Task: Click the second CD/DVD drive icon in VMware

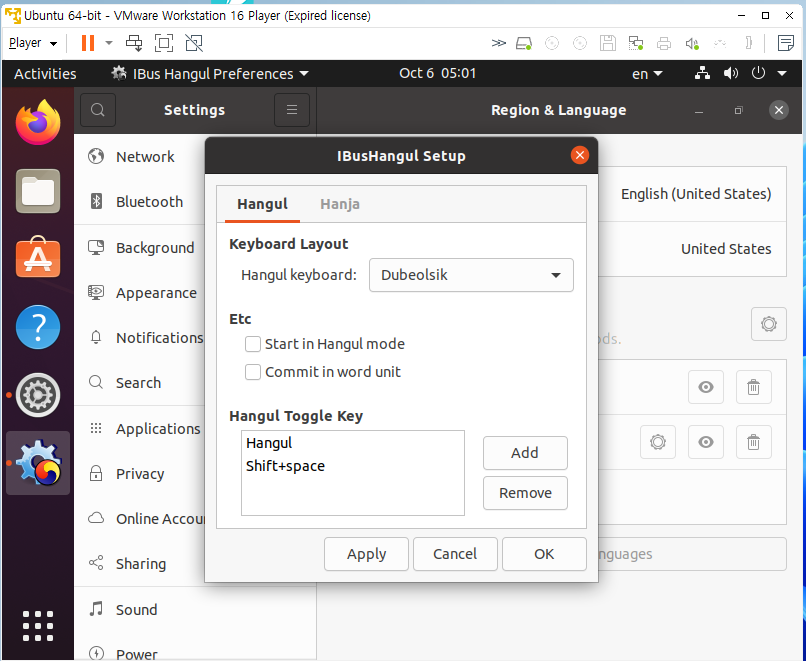Action: [x=580, y=44]
